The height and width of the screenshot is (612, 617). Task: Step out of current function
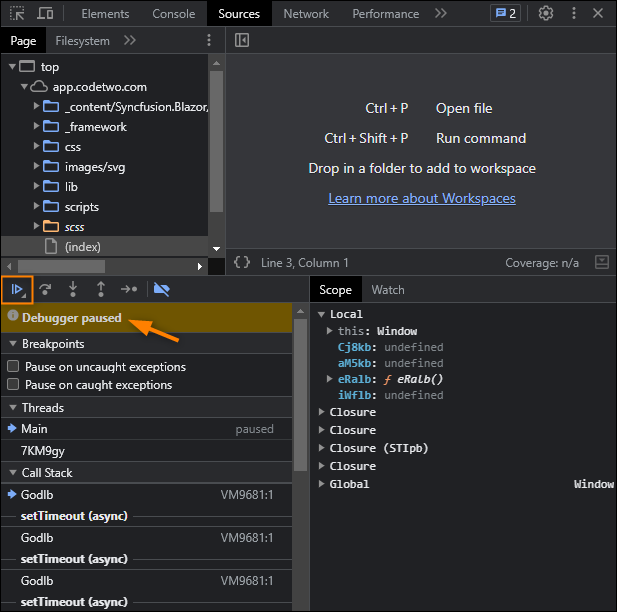[101, 290]
